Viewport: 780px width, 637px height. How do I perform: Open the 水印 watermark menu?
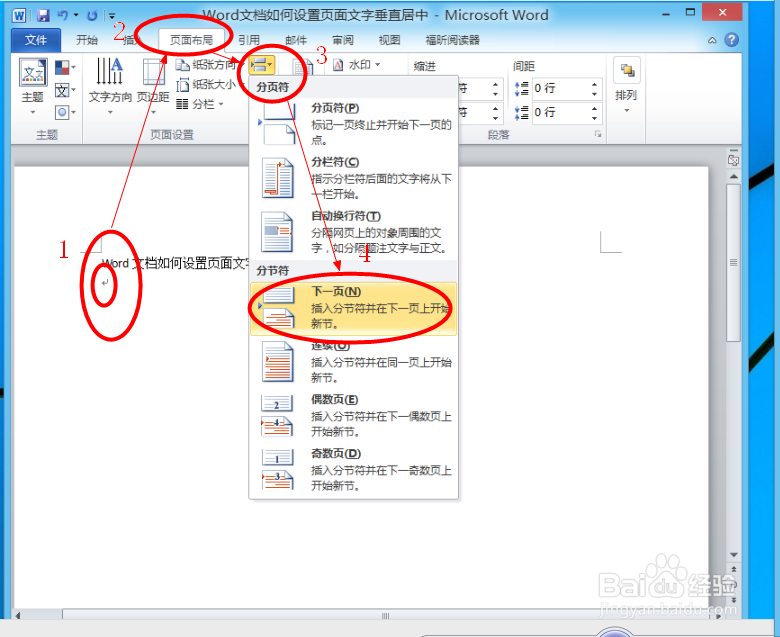pos(357,65)
